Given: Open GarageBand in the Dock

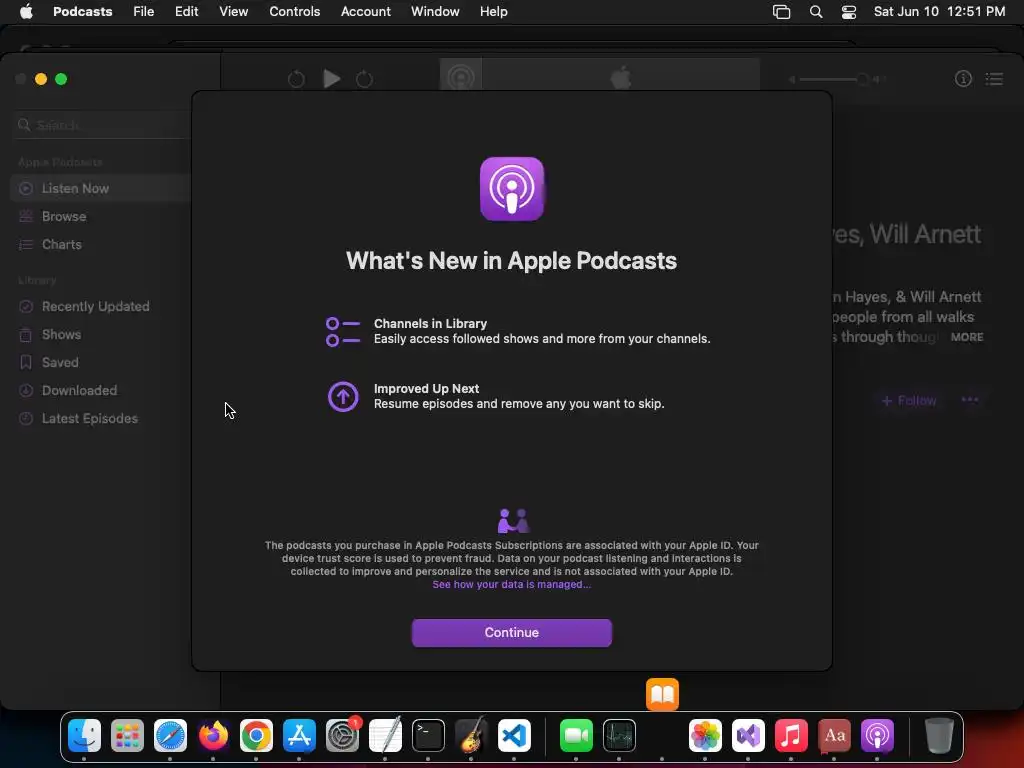Looking at the screenshot, I should [472, 736].
